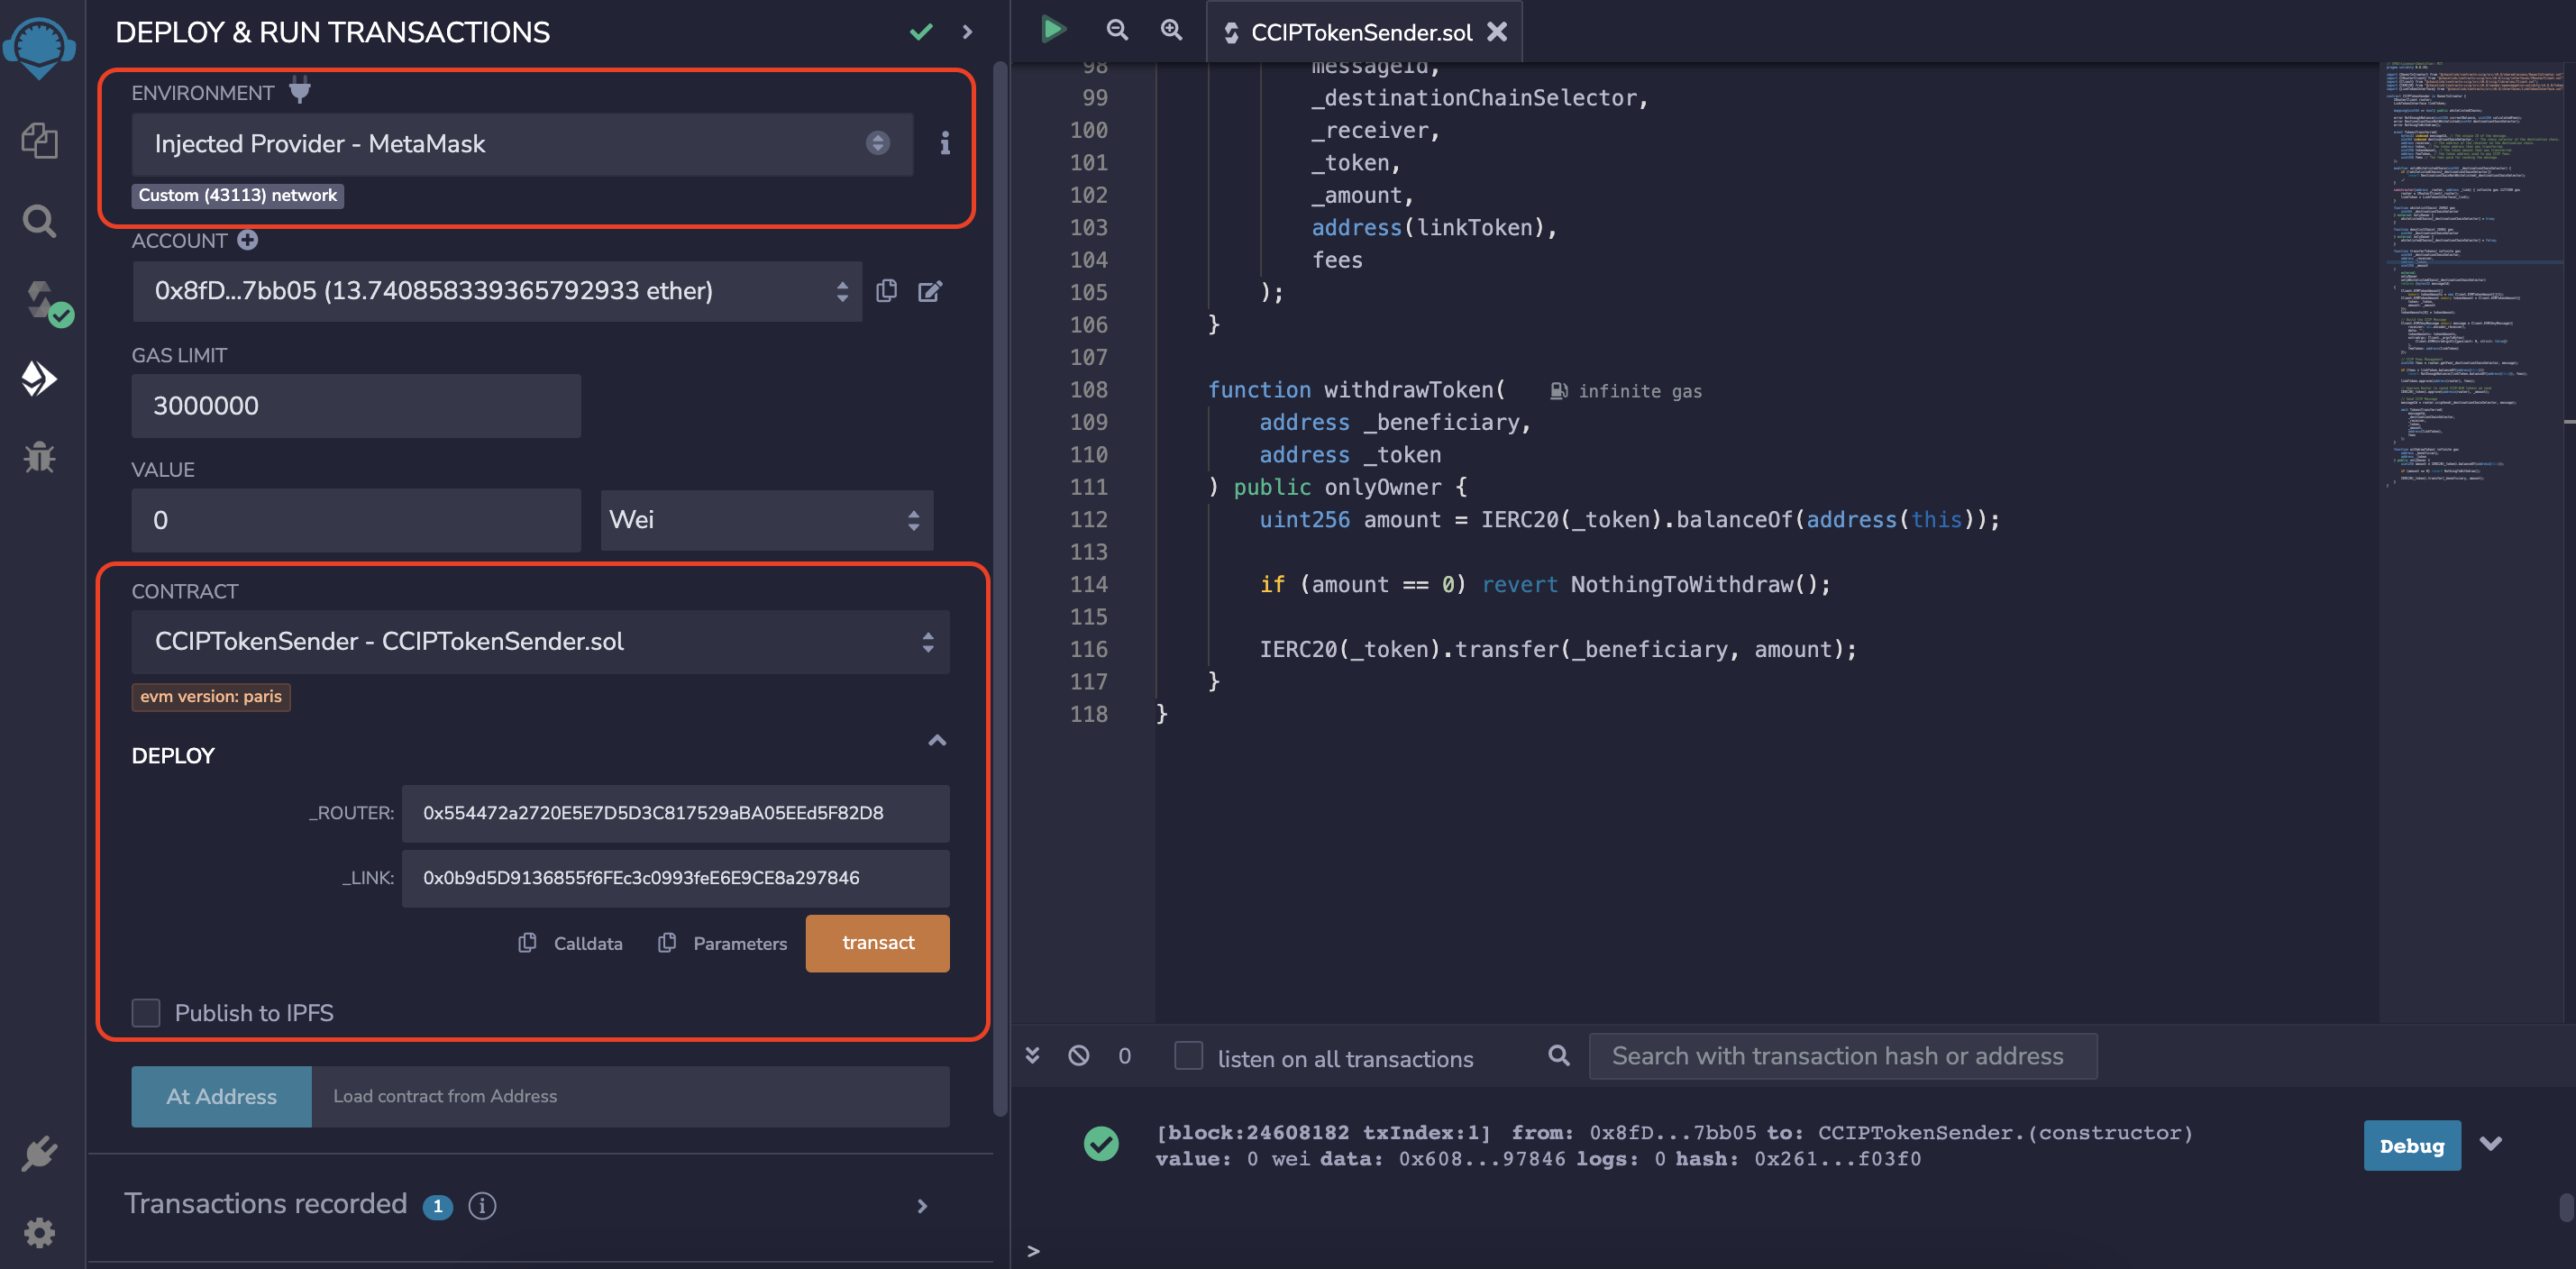Open the Wei value unit dropdown
This screenshot has width=2576, height=1269.
tap(765, 520)
